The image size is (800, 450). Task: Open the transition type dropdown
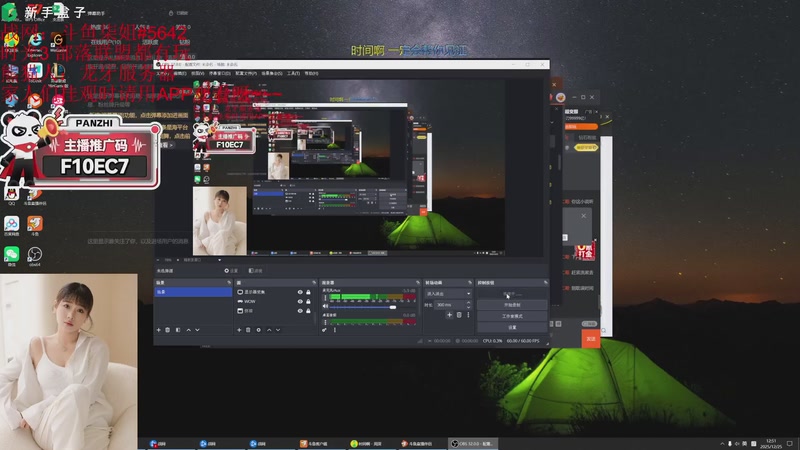click(x=448, y=293)
